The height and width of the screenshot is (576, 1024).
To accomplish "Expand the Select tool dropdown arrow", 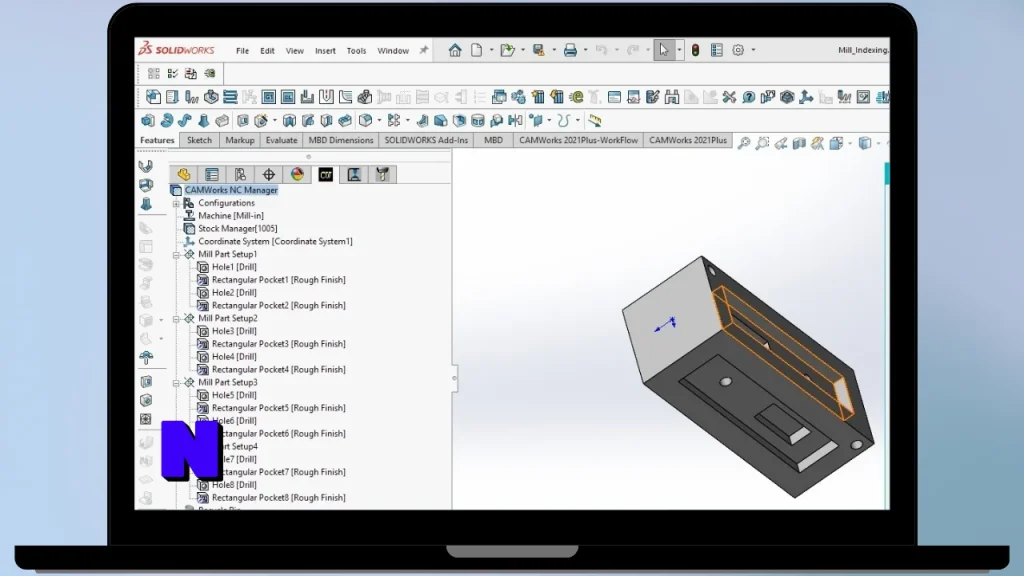I will coord(679,50).
